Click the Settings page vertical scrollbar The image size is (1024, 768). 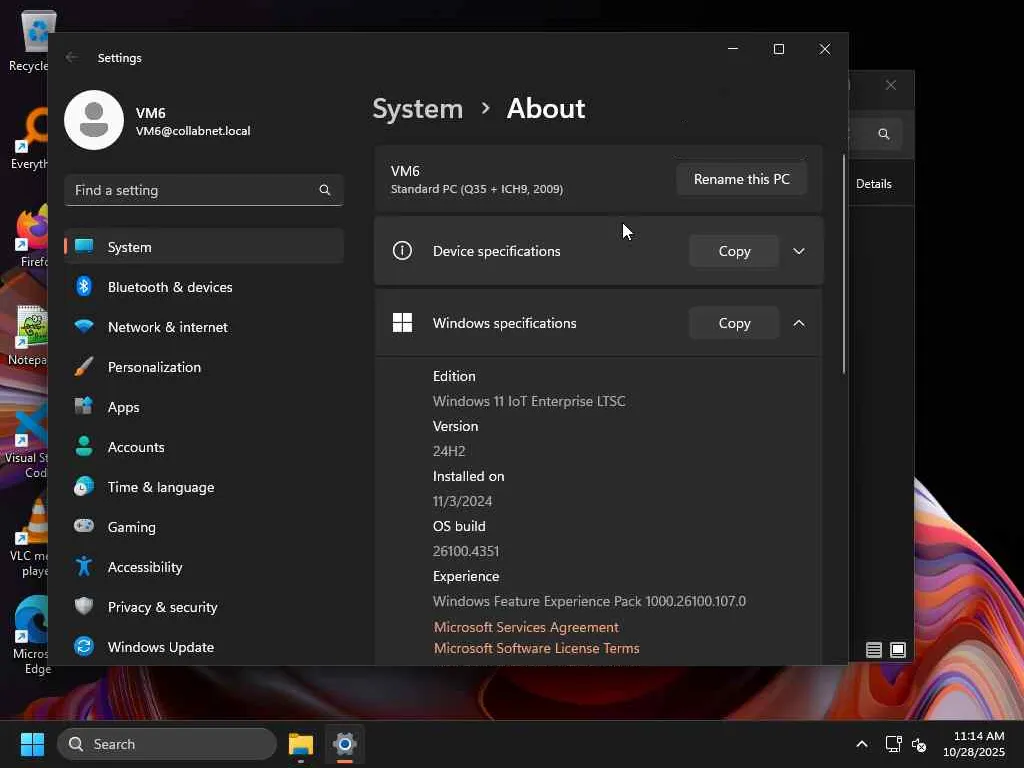tap(844, 263)
